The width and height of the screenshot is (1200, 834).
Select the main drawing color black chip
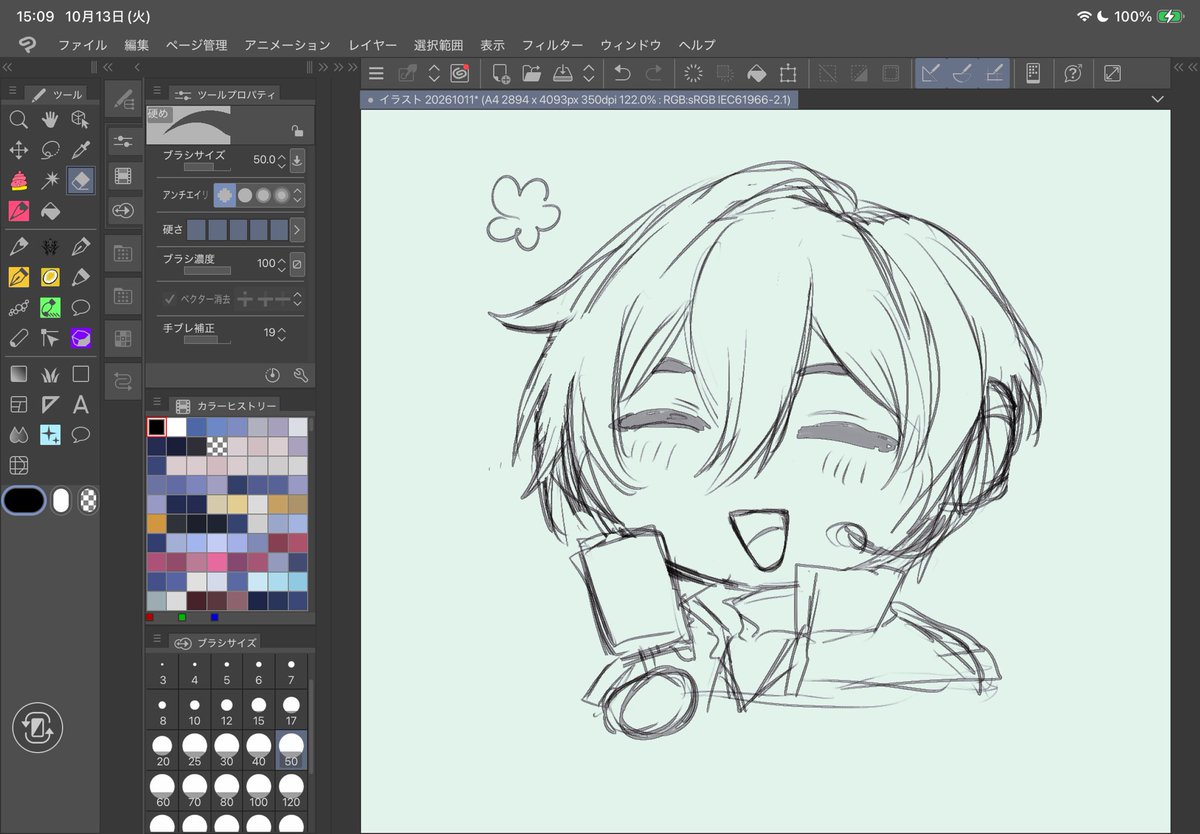[24, 500]
